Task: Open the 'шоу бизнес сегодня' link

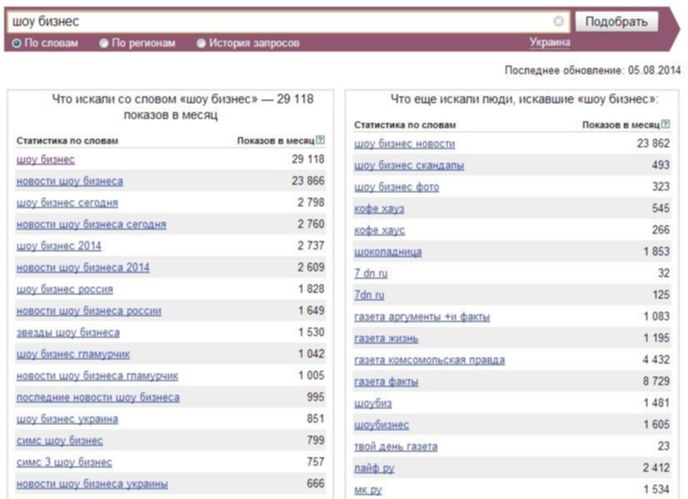Action: [x=67, y=203]
